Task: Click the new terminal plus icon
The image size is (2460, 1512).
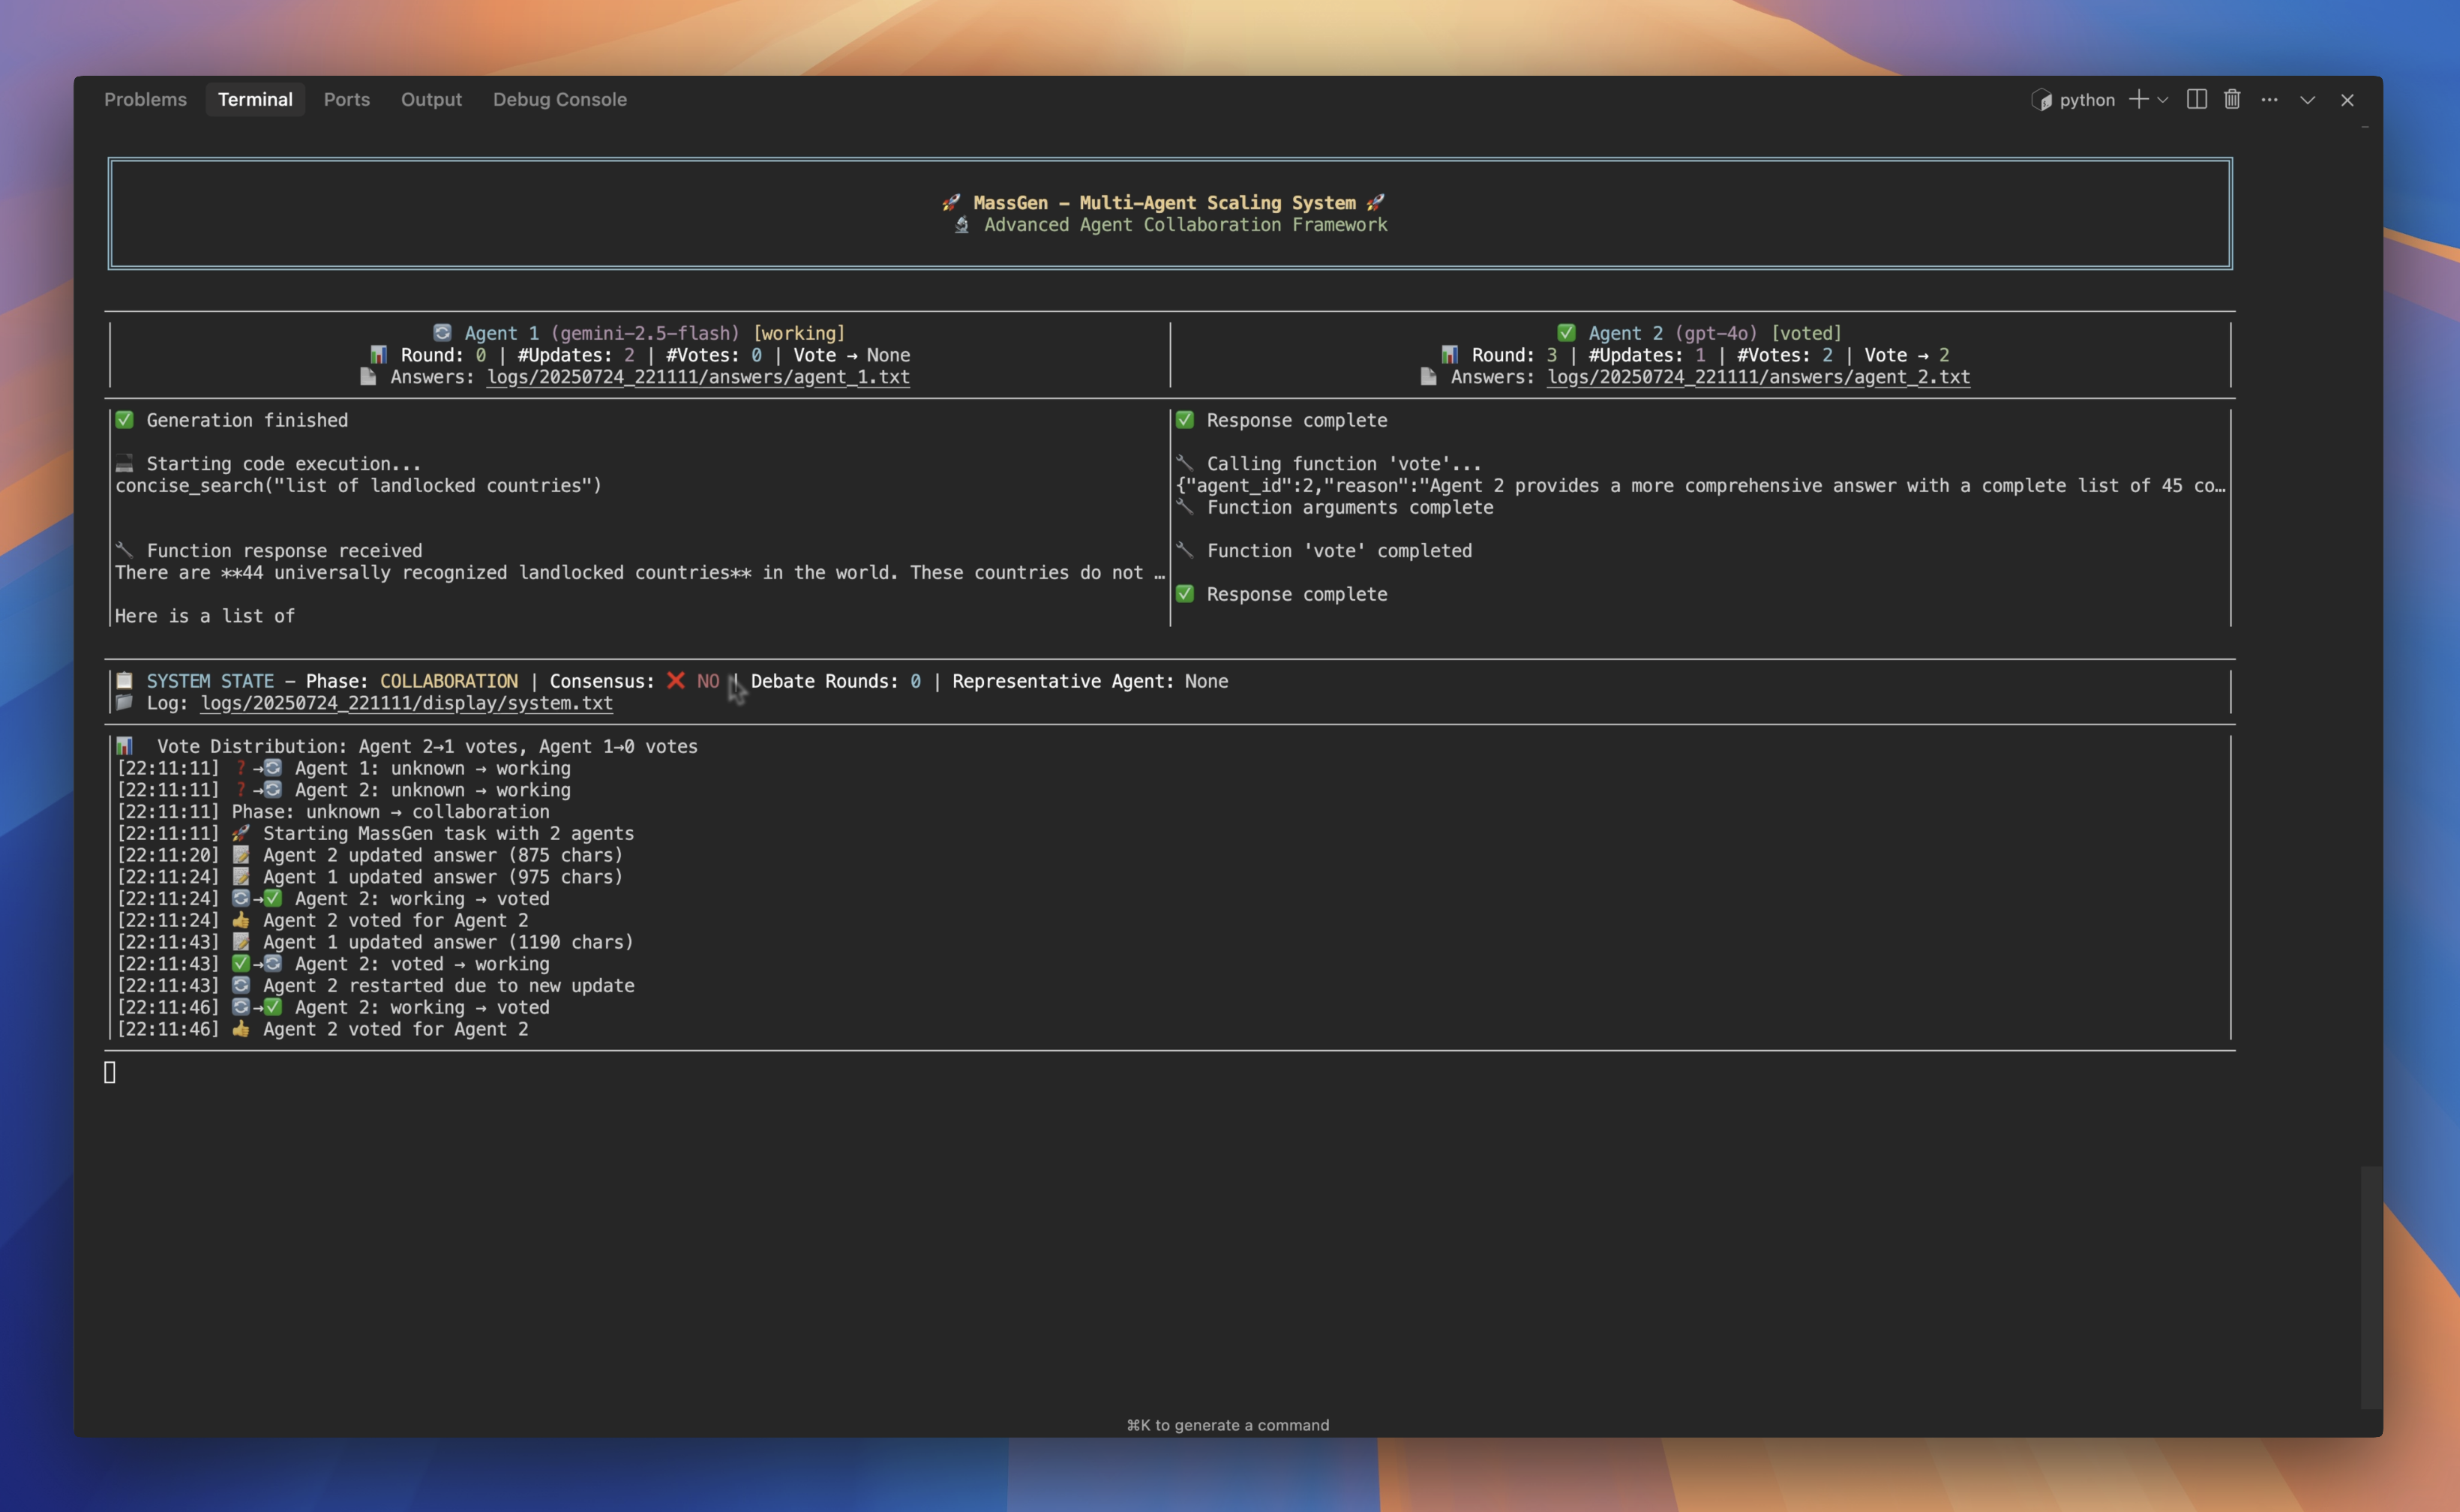Action: point(2138,99)
